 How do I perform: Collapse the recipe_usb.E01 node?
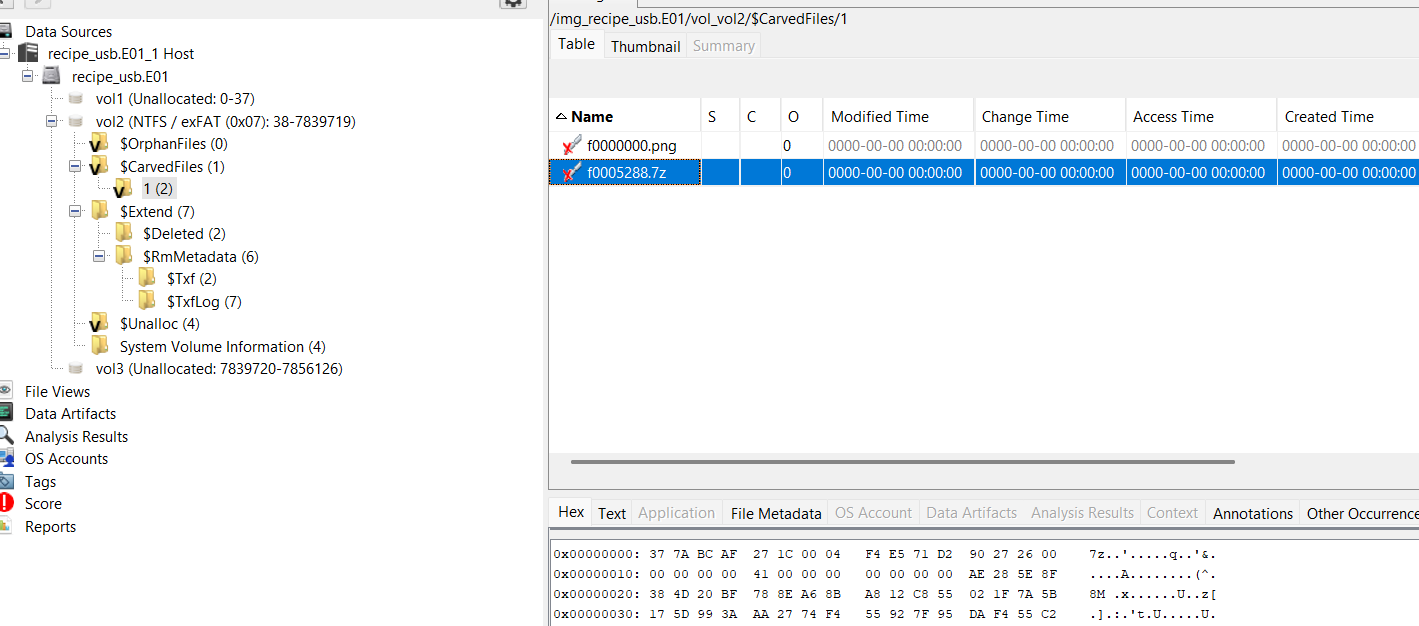(28, 75)
